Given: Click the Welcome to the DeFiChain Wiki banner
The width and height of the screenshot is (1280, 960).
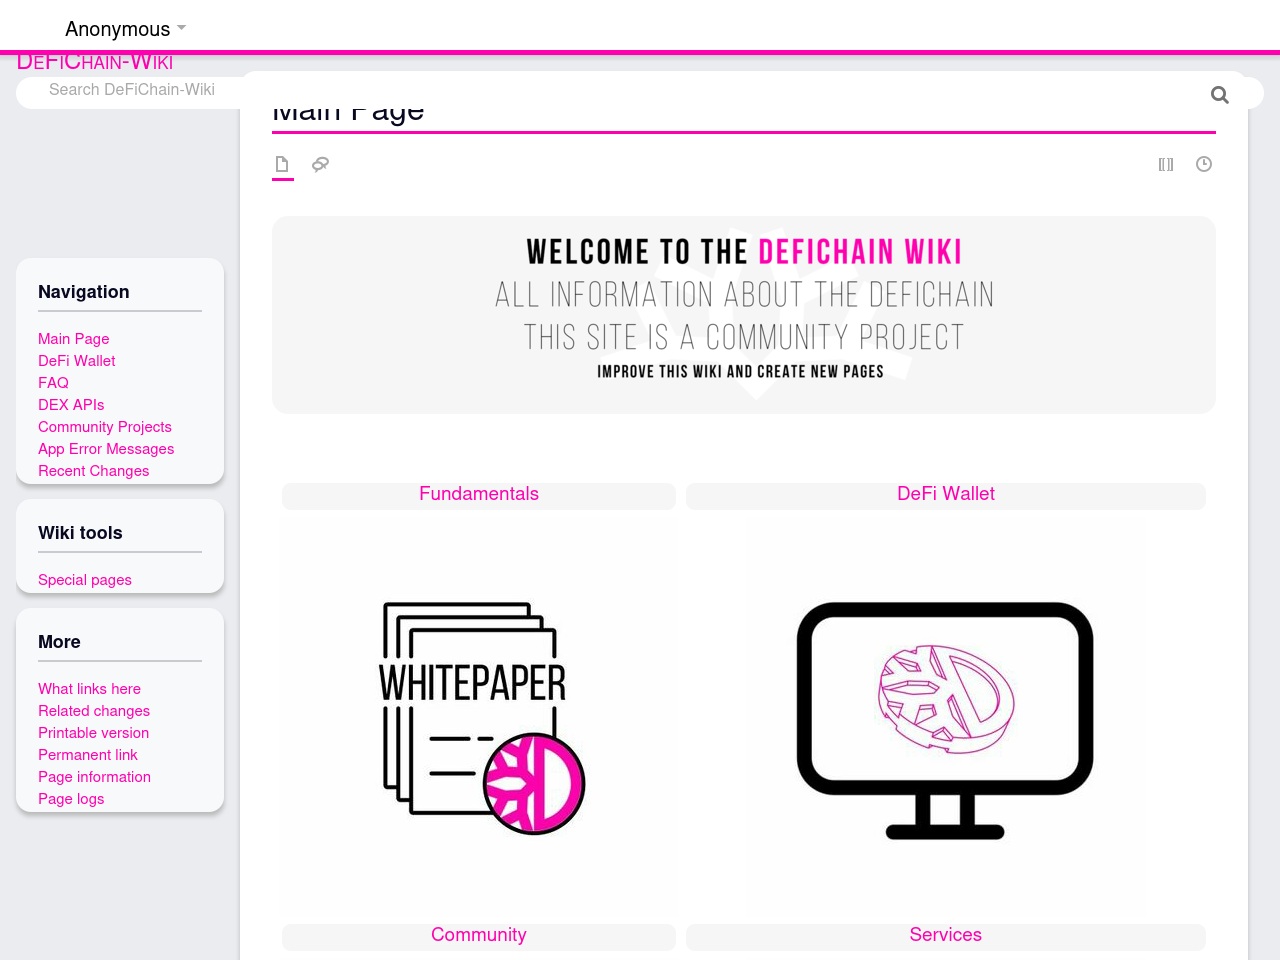Looking at the screenshot, I should (744, 315).
